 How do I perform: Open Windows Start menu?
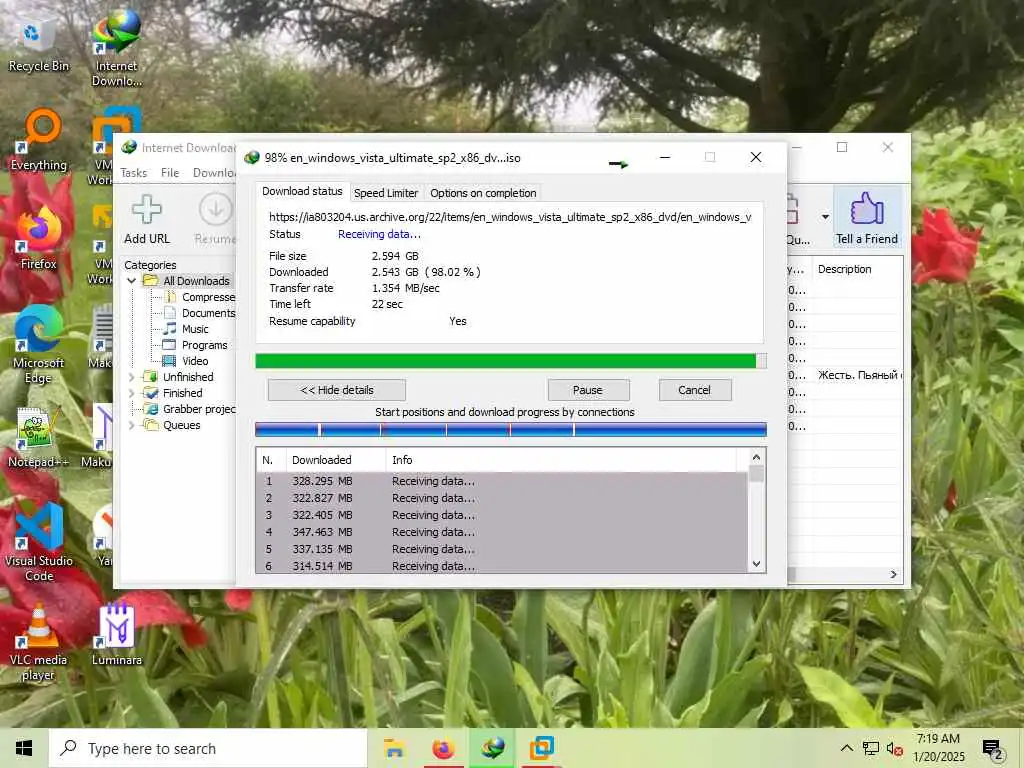point(24,748)
